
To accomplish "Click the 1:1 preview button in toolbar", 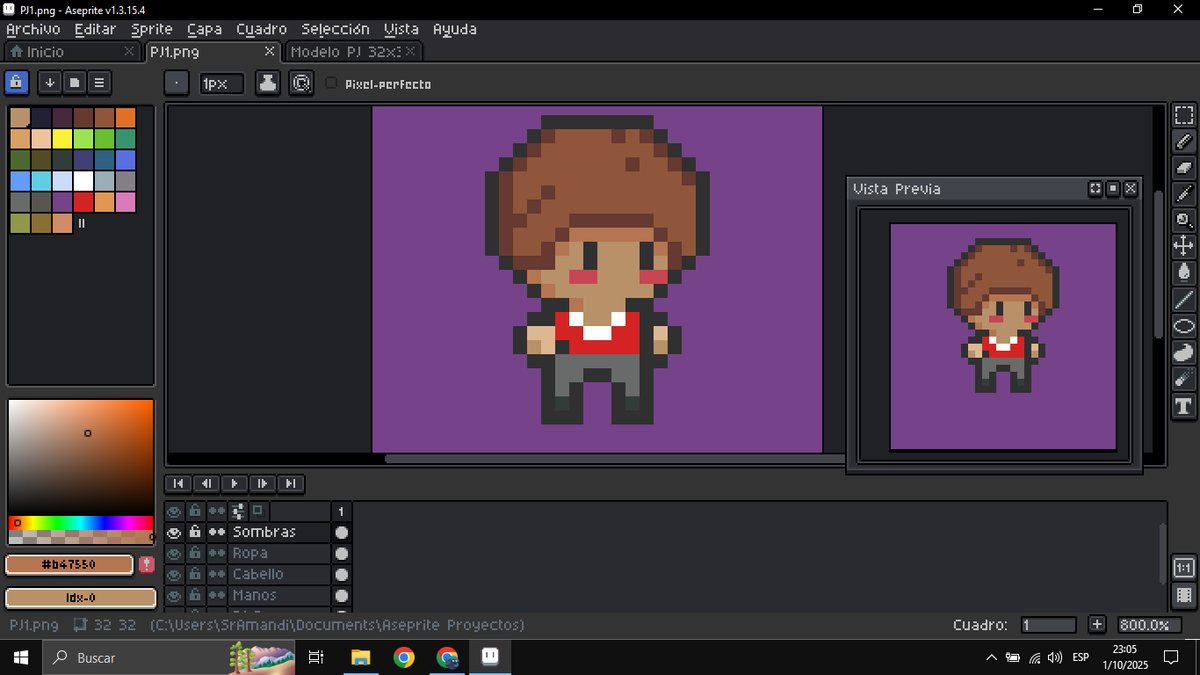I will click(x=1184, y=568).
